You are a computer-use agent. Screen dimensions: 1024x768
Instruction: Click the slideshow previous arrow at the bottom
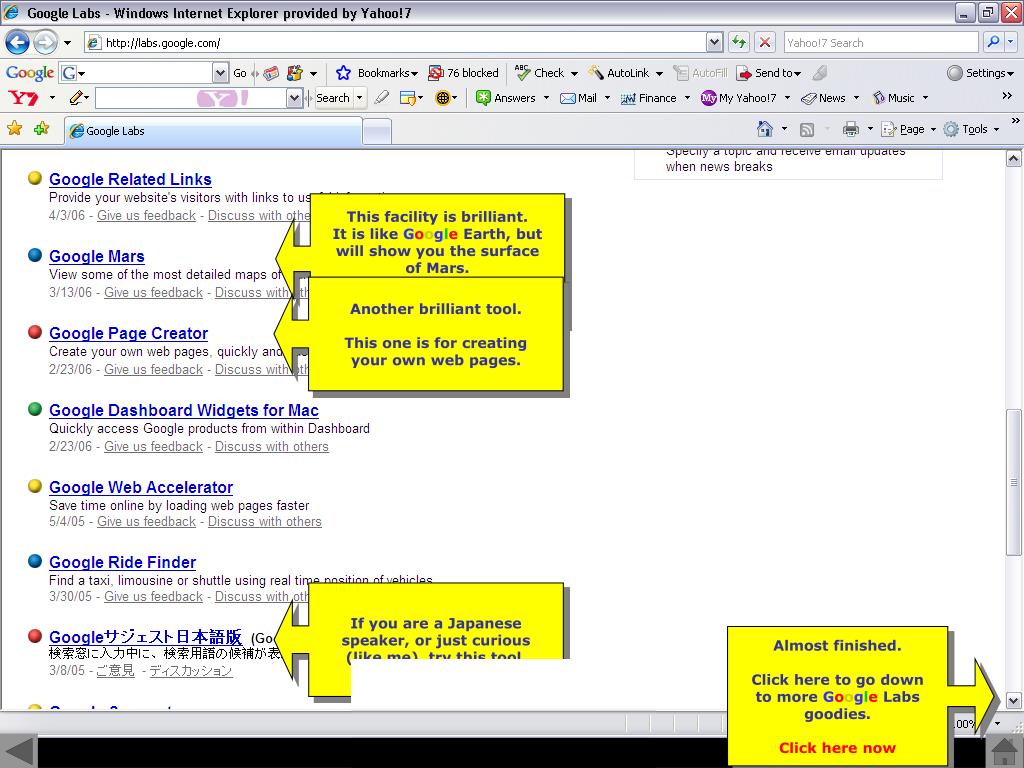click(18, 751)
